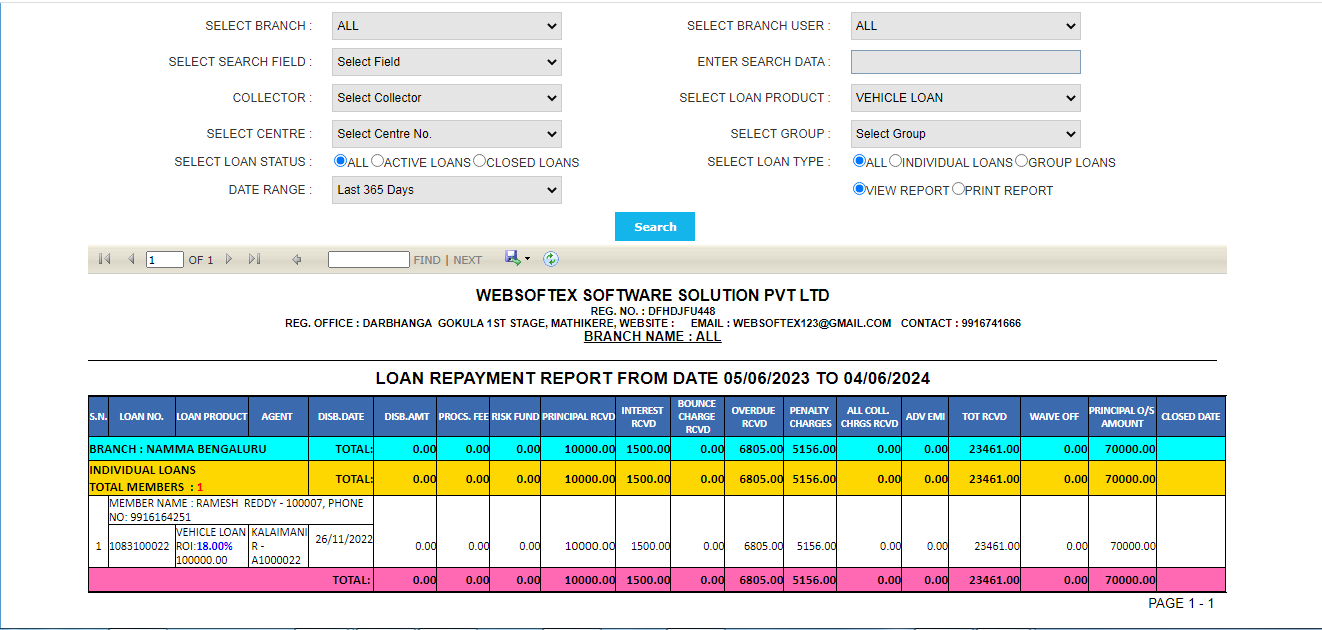Screen dimensions: 1322x630
Task: Choose INDIVIDUAL LOANS radio option
Action: [895, 161]
